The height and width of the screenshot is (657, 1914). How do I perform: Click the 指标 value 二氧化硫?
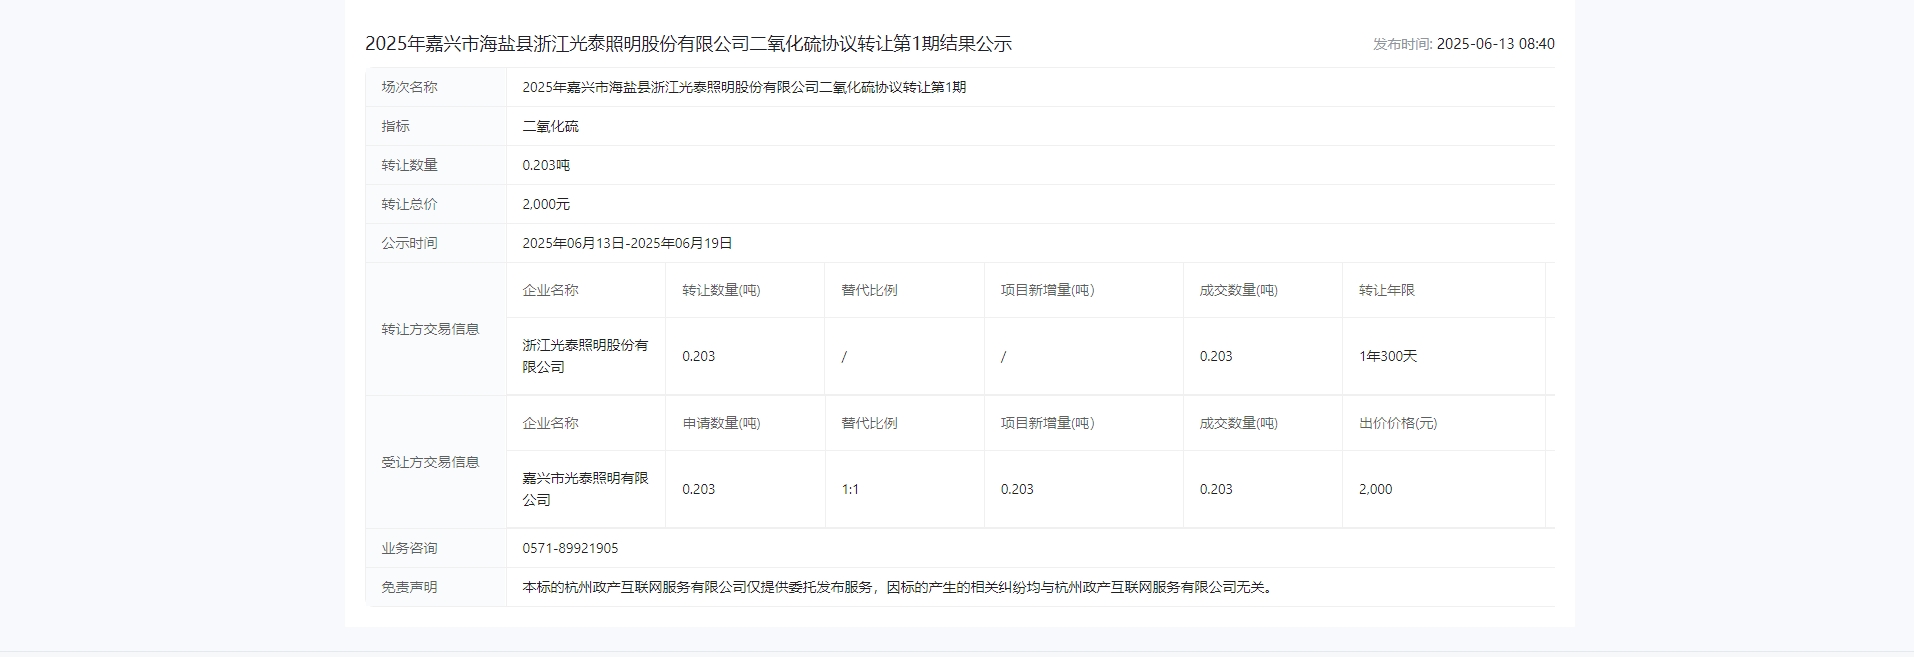point(550,126)
